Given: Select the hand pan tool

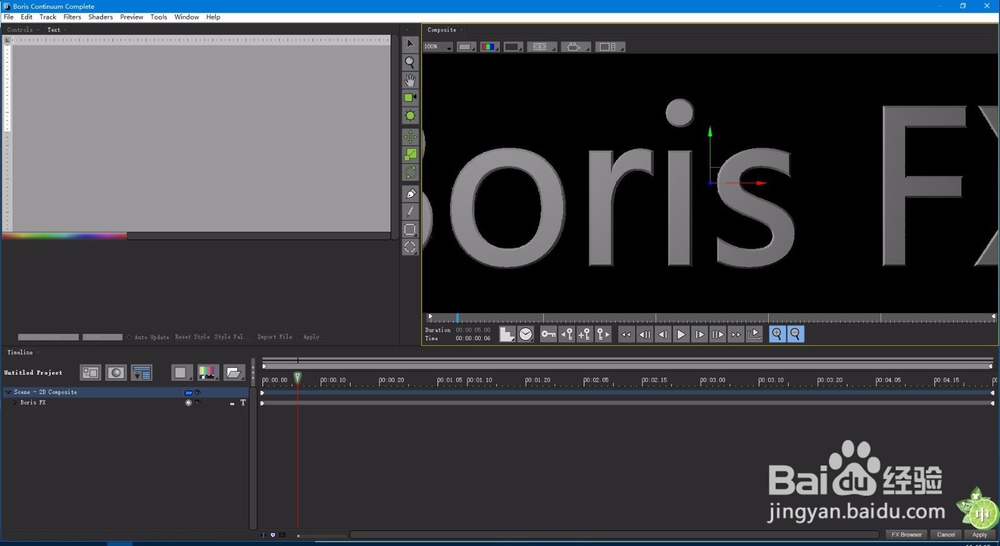Looking at the screenshot, I should pyautogui.click(x=410, y=80).
